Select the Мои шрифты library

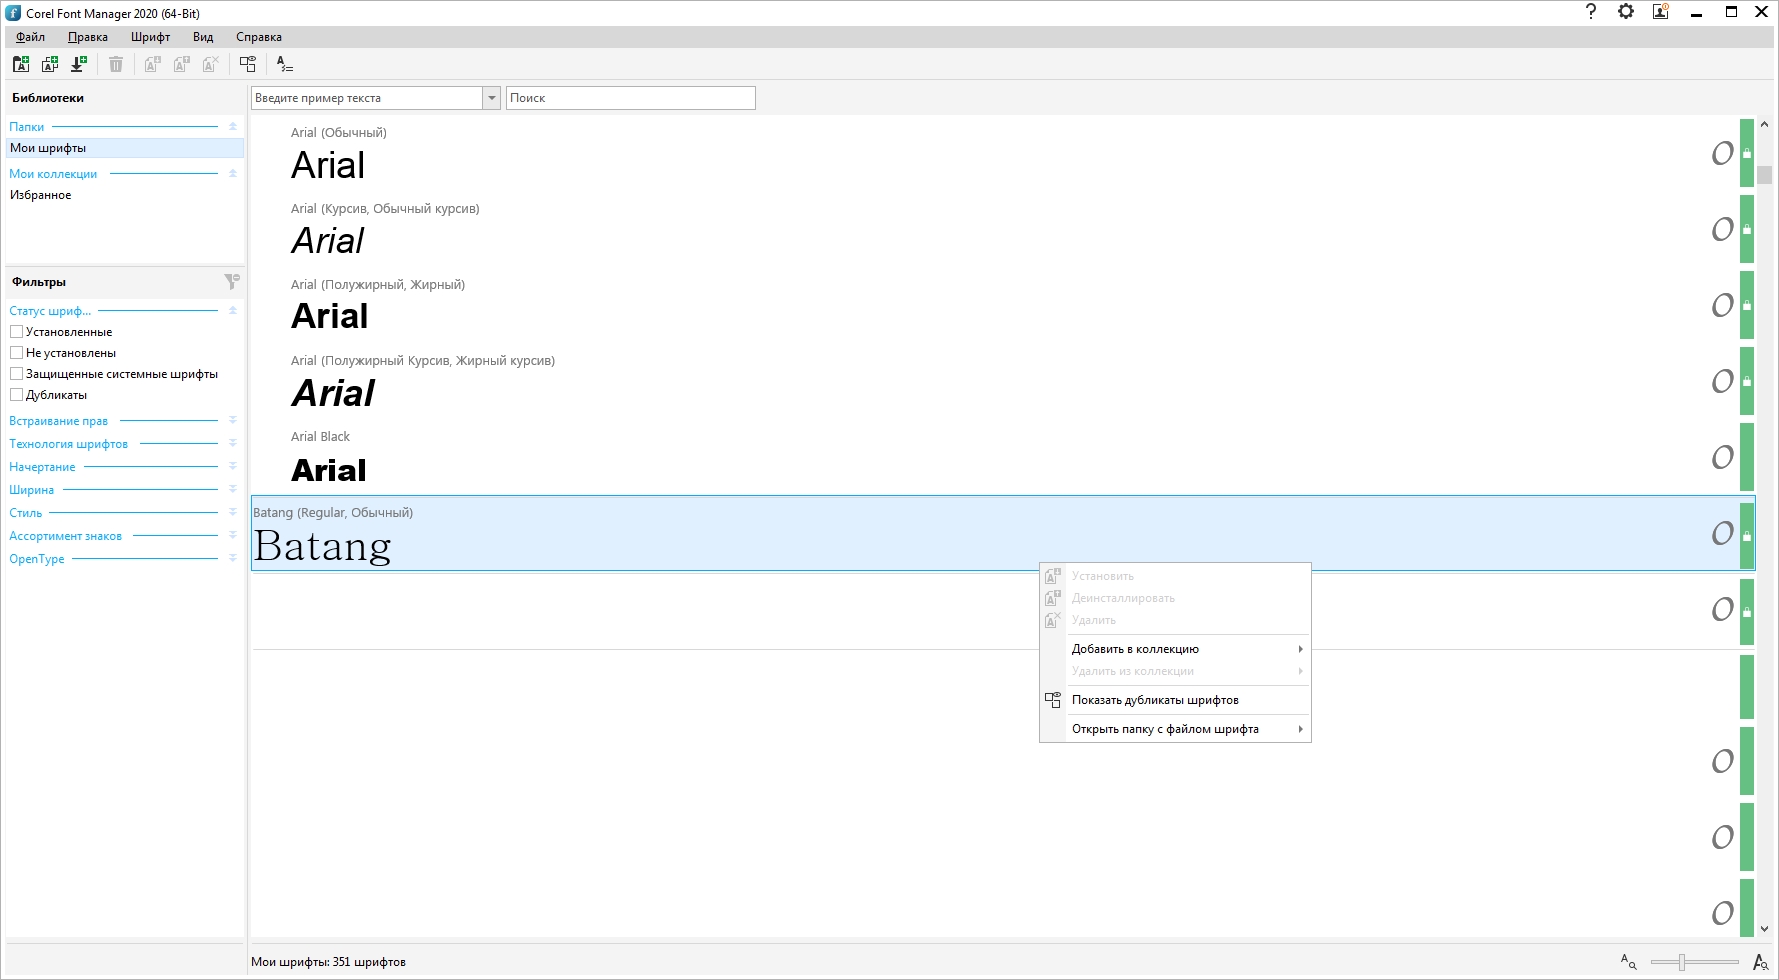125,148
